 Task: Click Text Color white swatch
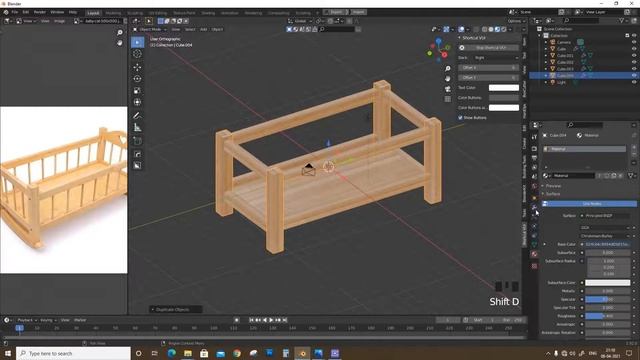(504, 88)
